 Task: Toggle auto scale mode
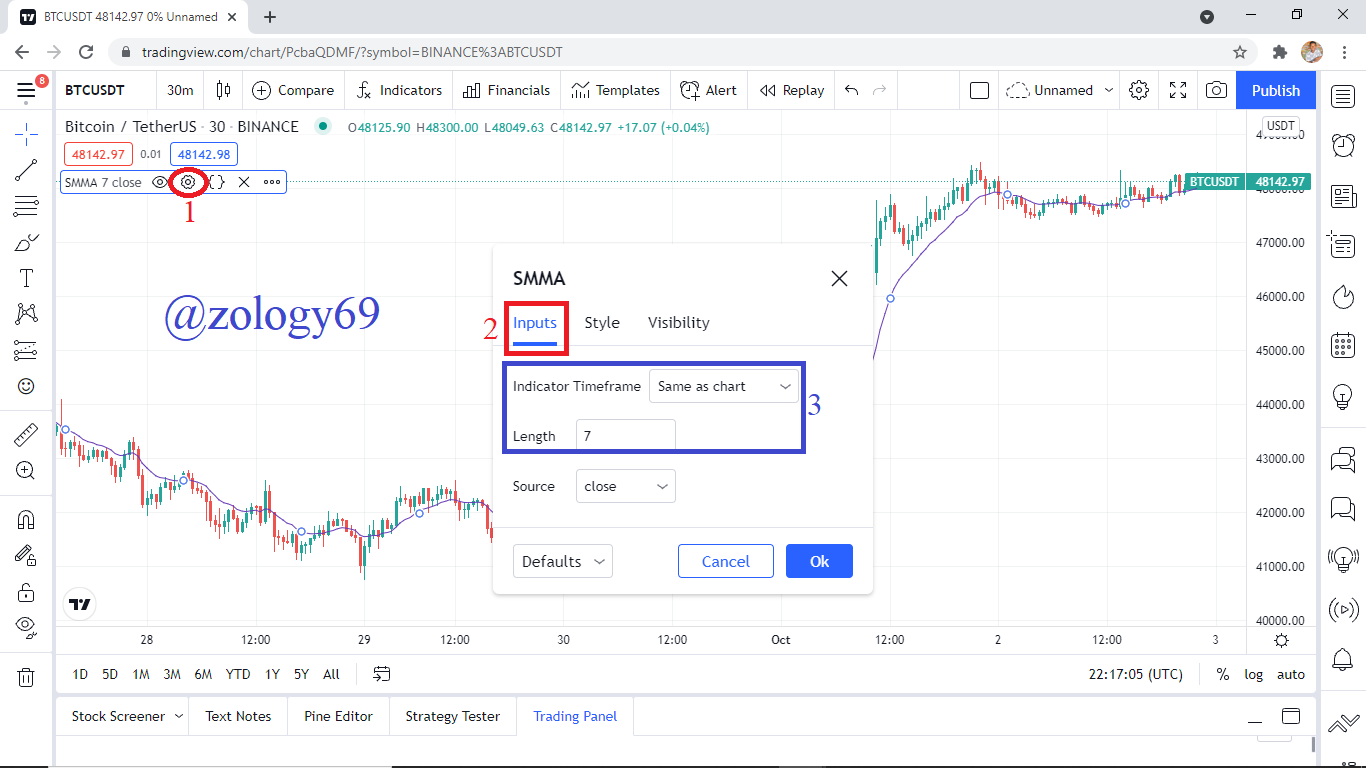tap(1291, 674)
